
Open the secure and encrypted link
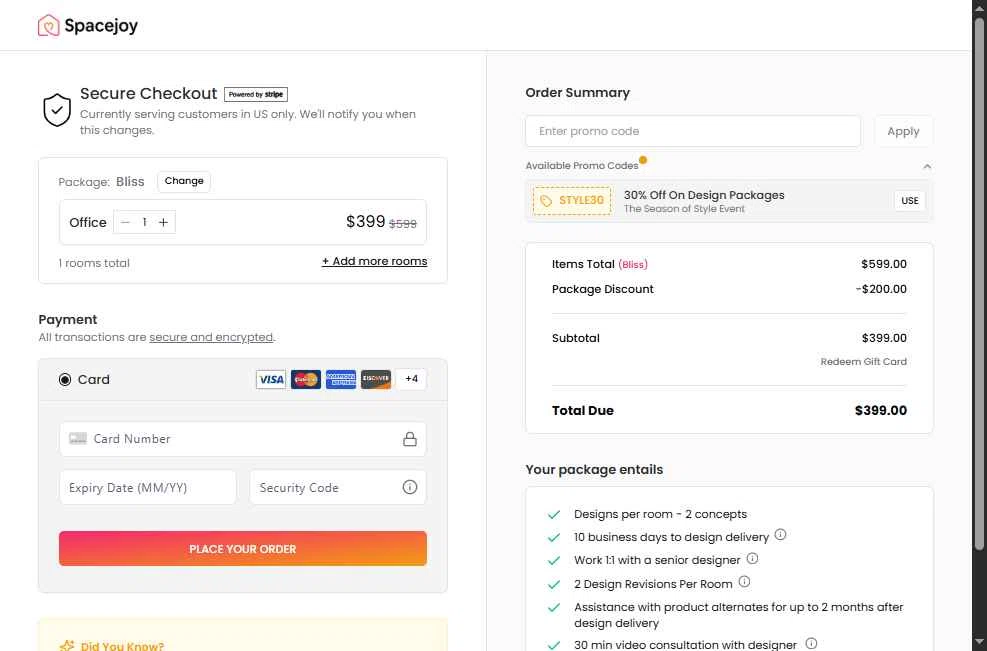(211, 337)
